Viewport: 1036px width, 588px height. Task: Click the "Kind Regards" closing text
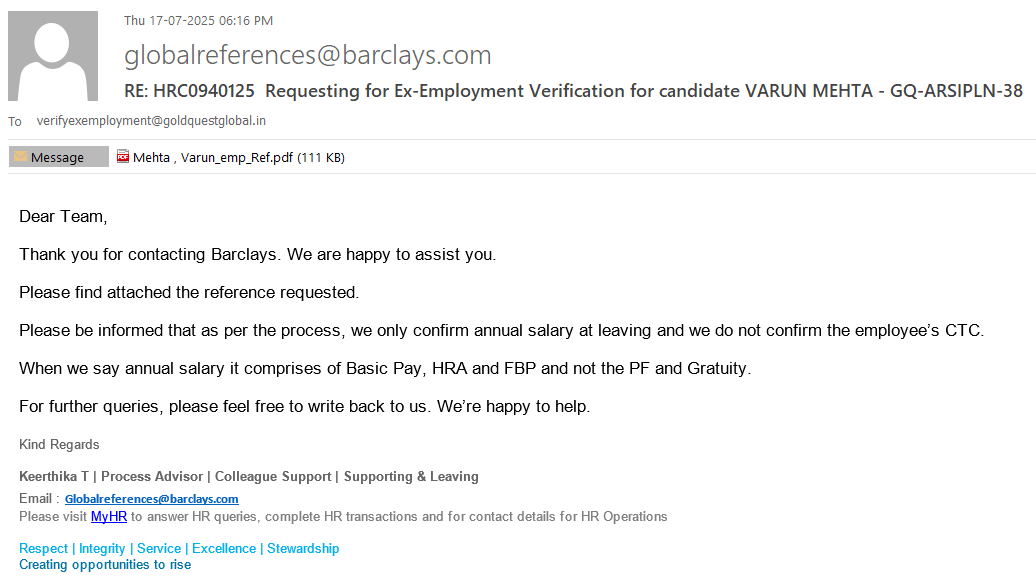pos(59,445)
